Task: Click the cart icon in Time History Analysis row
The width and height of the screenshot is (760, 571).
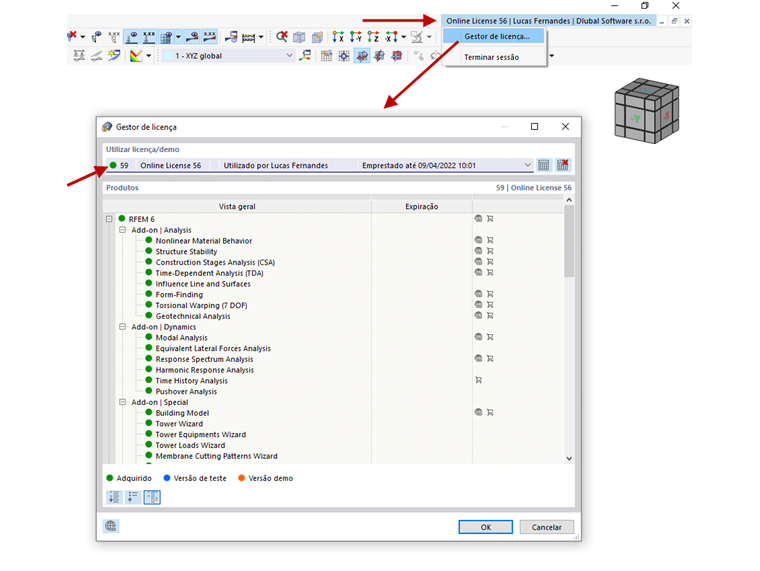Action: (478, 381)
